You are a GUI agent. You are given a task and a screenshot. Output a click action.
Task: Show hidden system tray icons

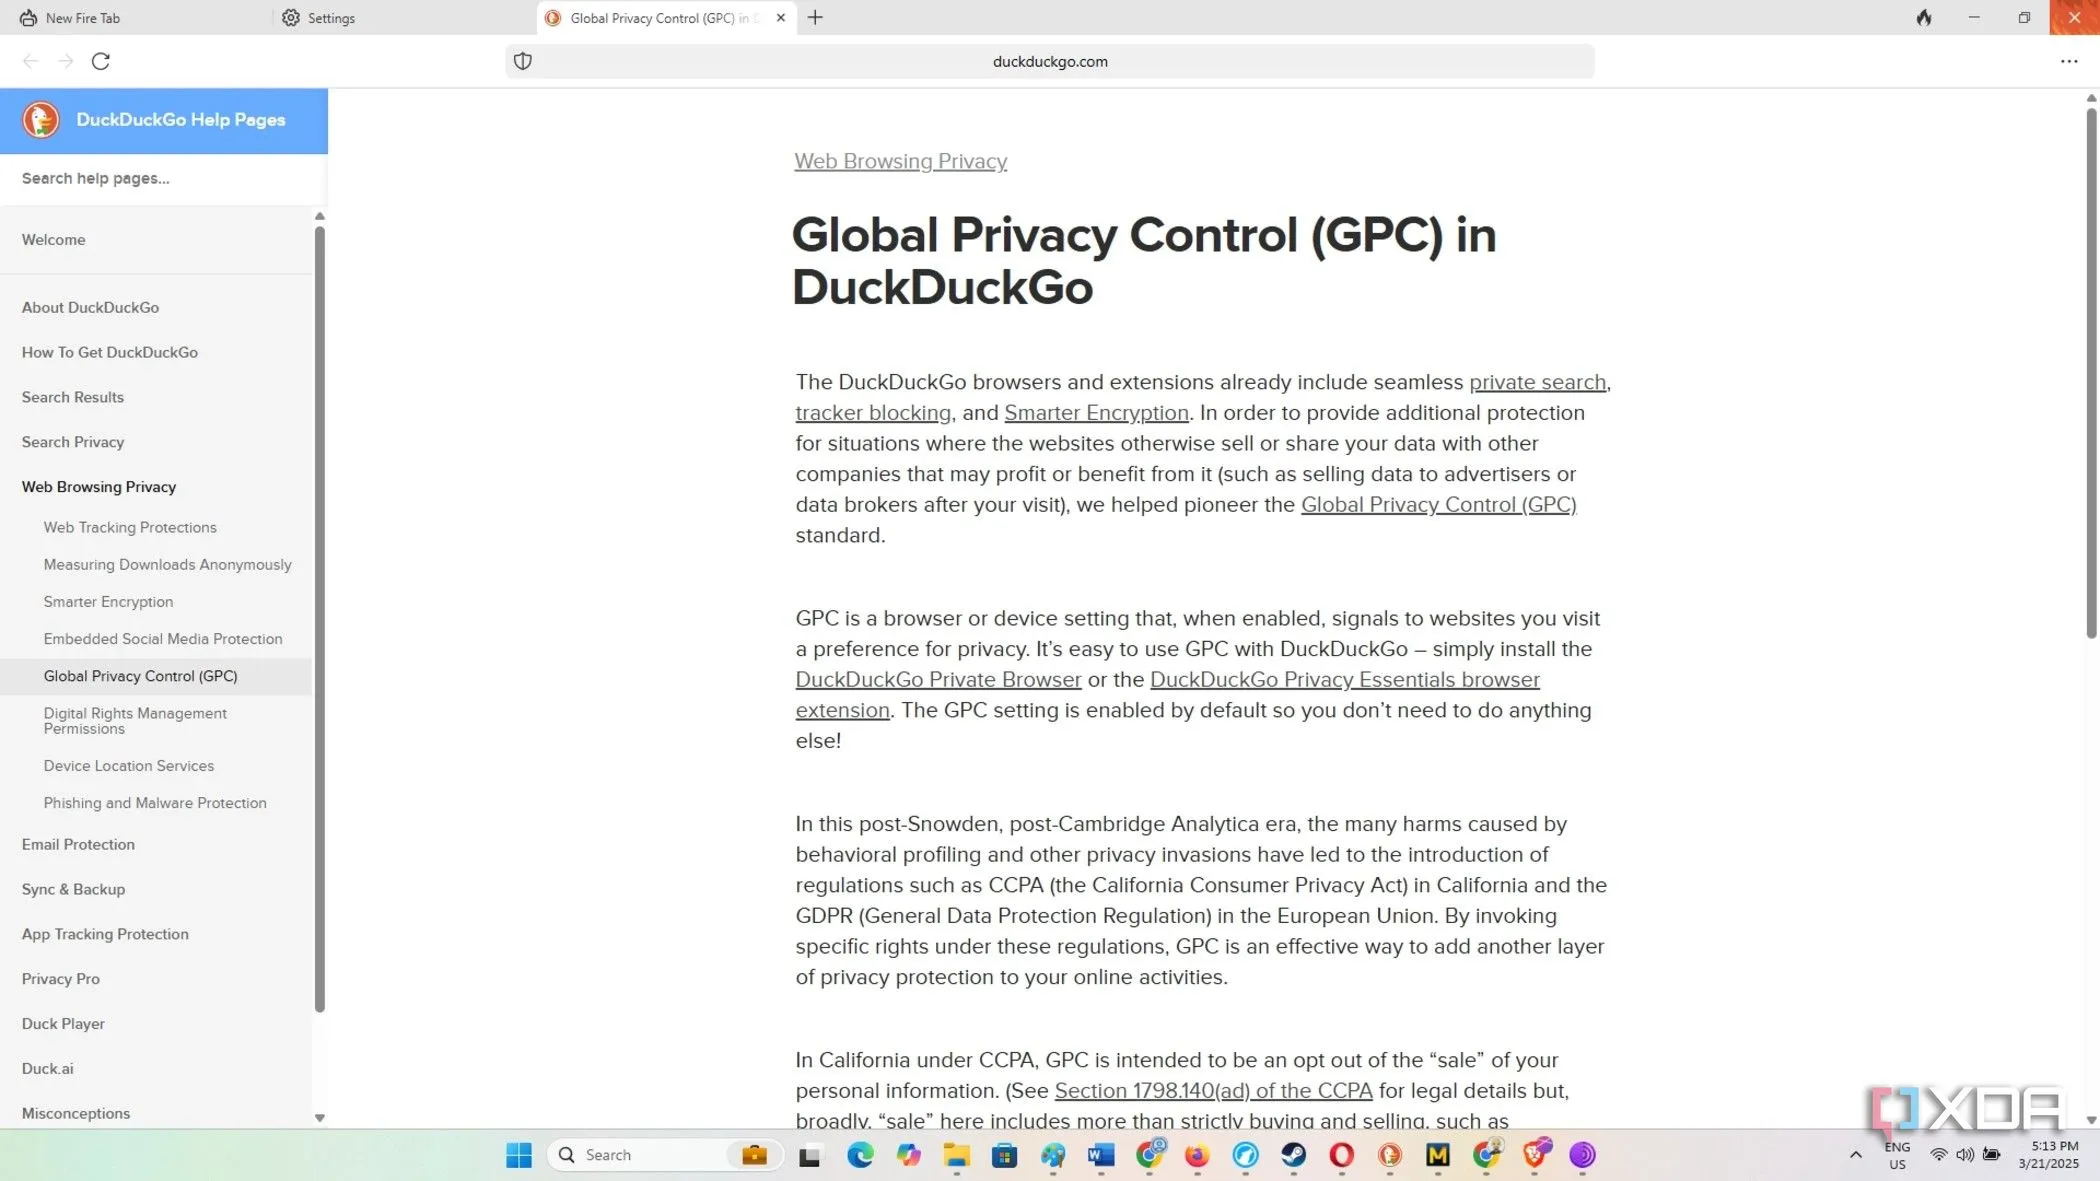(x=1856, y=1155)
